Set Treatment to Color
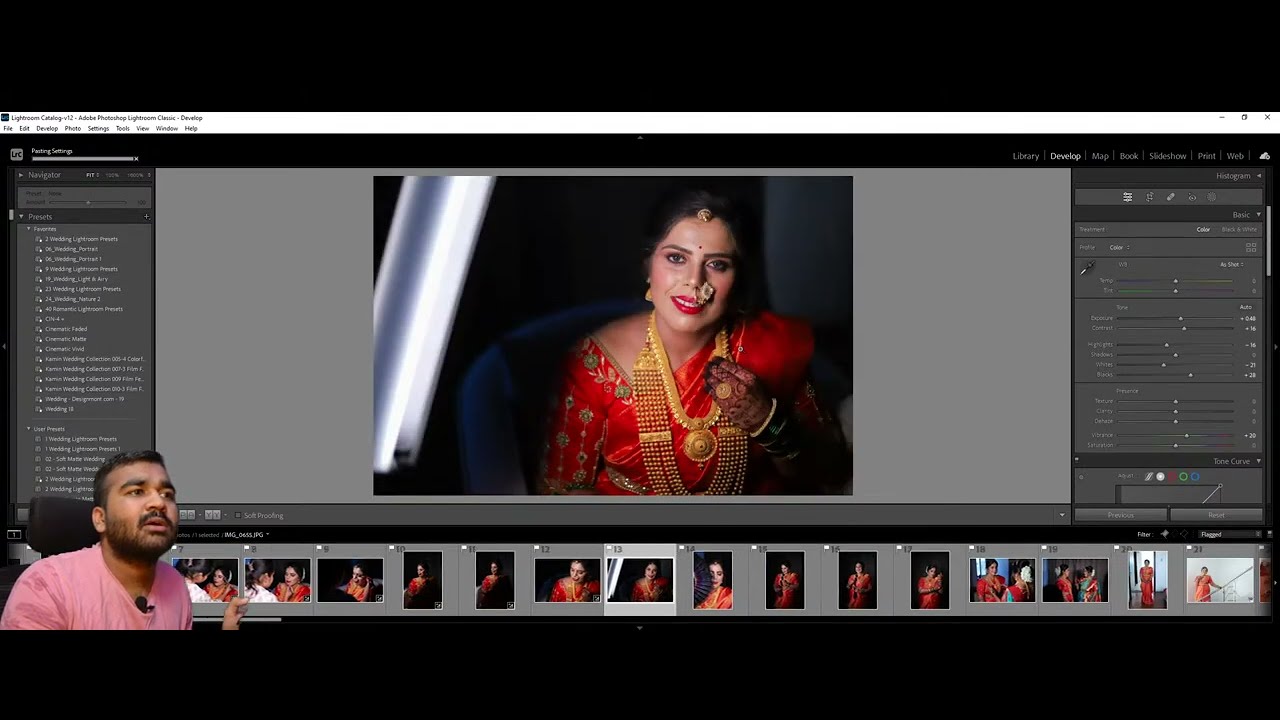1280x720 pixels. (x=1203, y=229)
